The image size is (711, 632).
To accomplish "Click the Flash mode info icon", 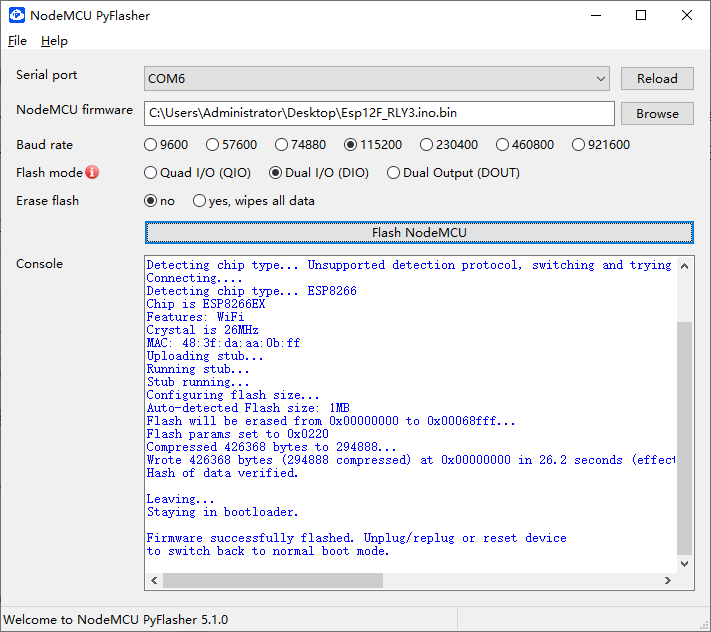I will [92, 172].
